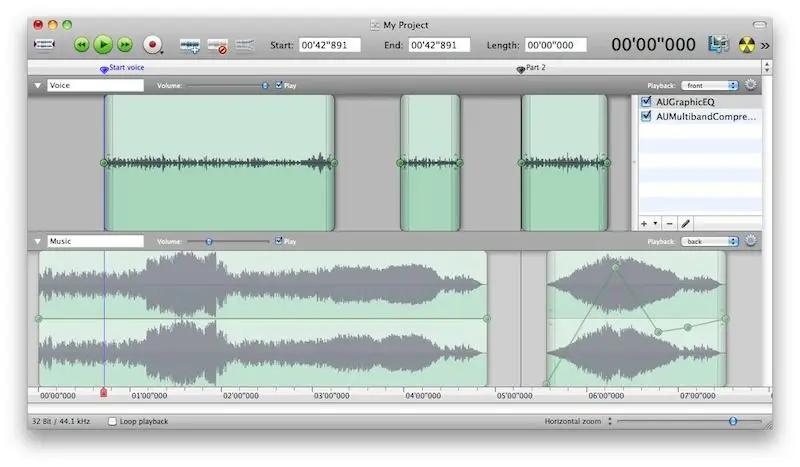Enable the Loop playback checkbox
Viewport: 800px width, 467px height.
112,422
